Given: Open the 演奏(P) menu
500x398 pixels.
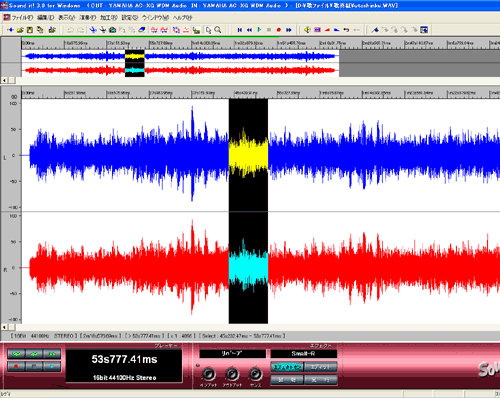Looking at the screenshot, I should click(88, 18).
